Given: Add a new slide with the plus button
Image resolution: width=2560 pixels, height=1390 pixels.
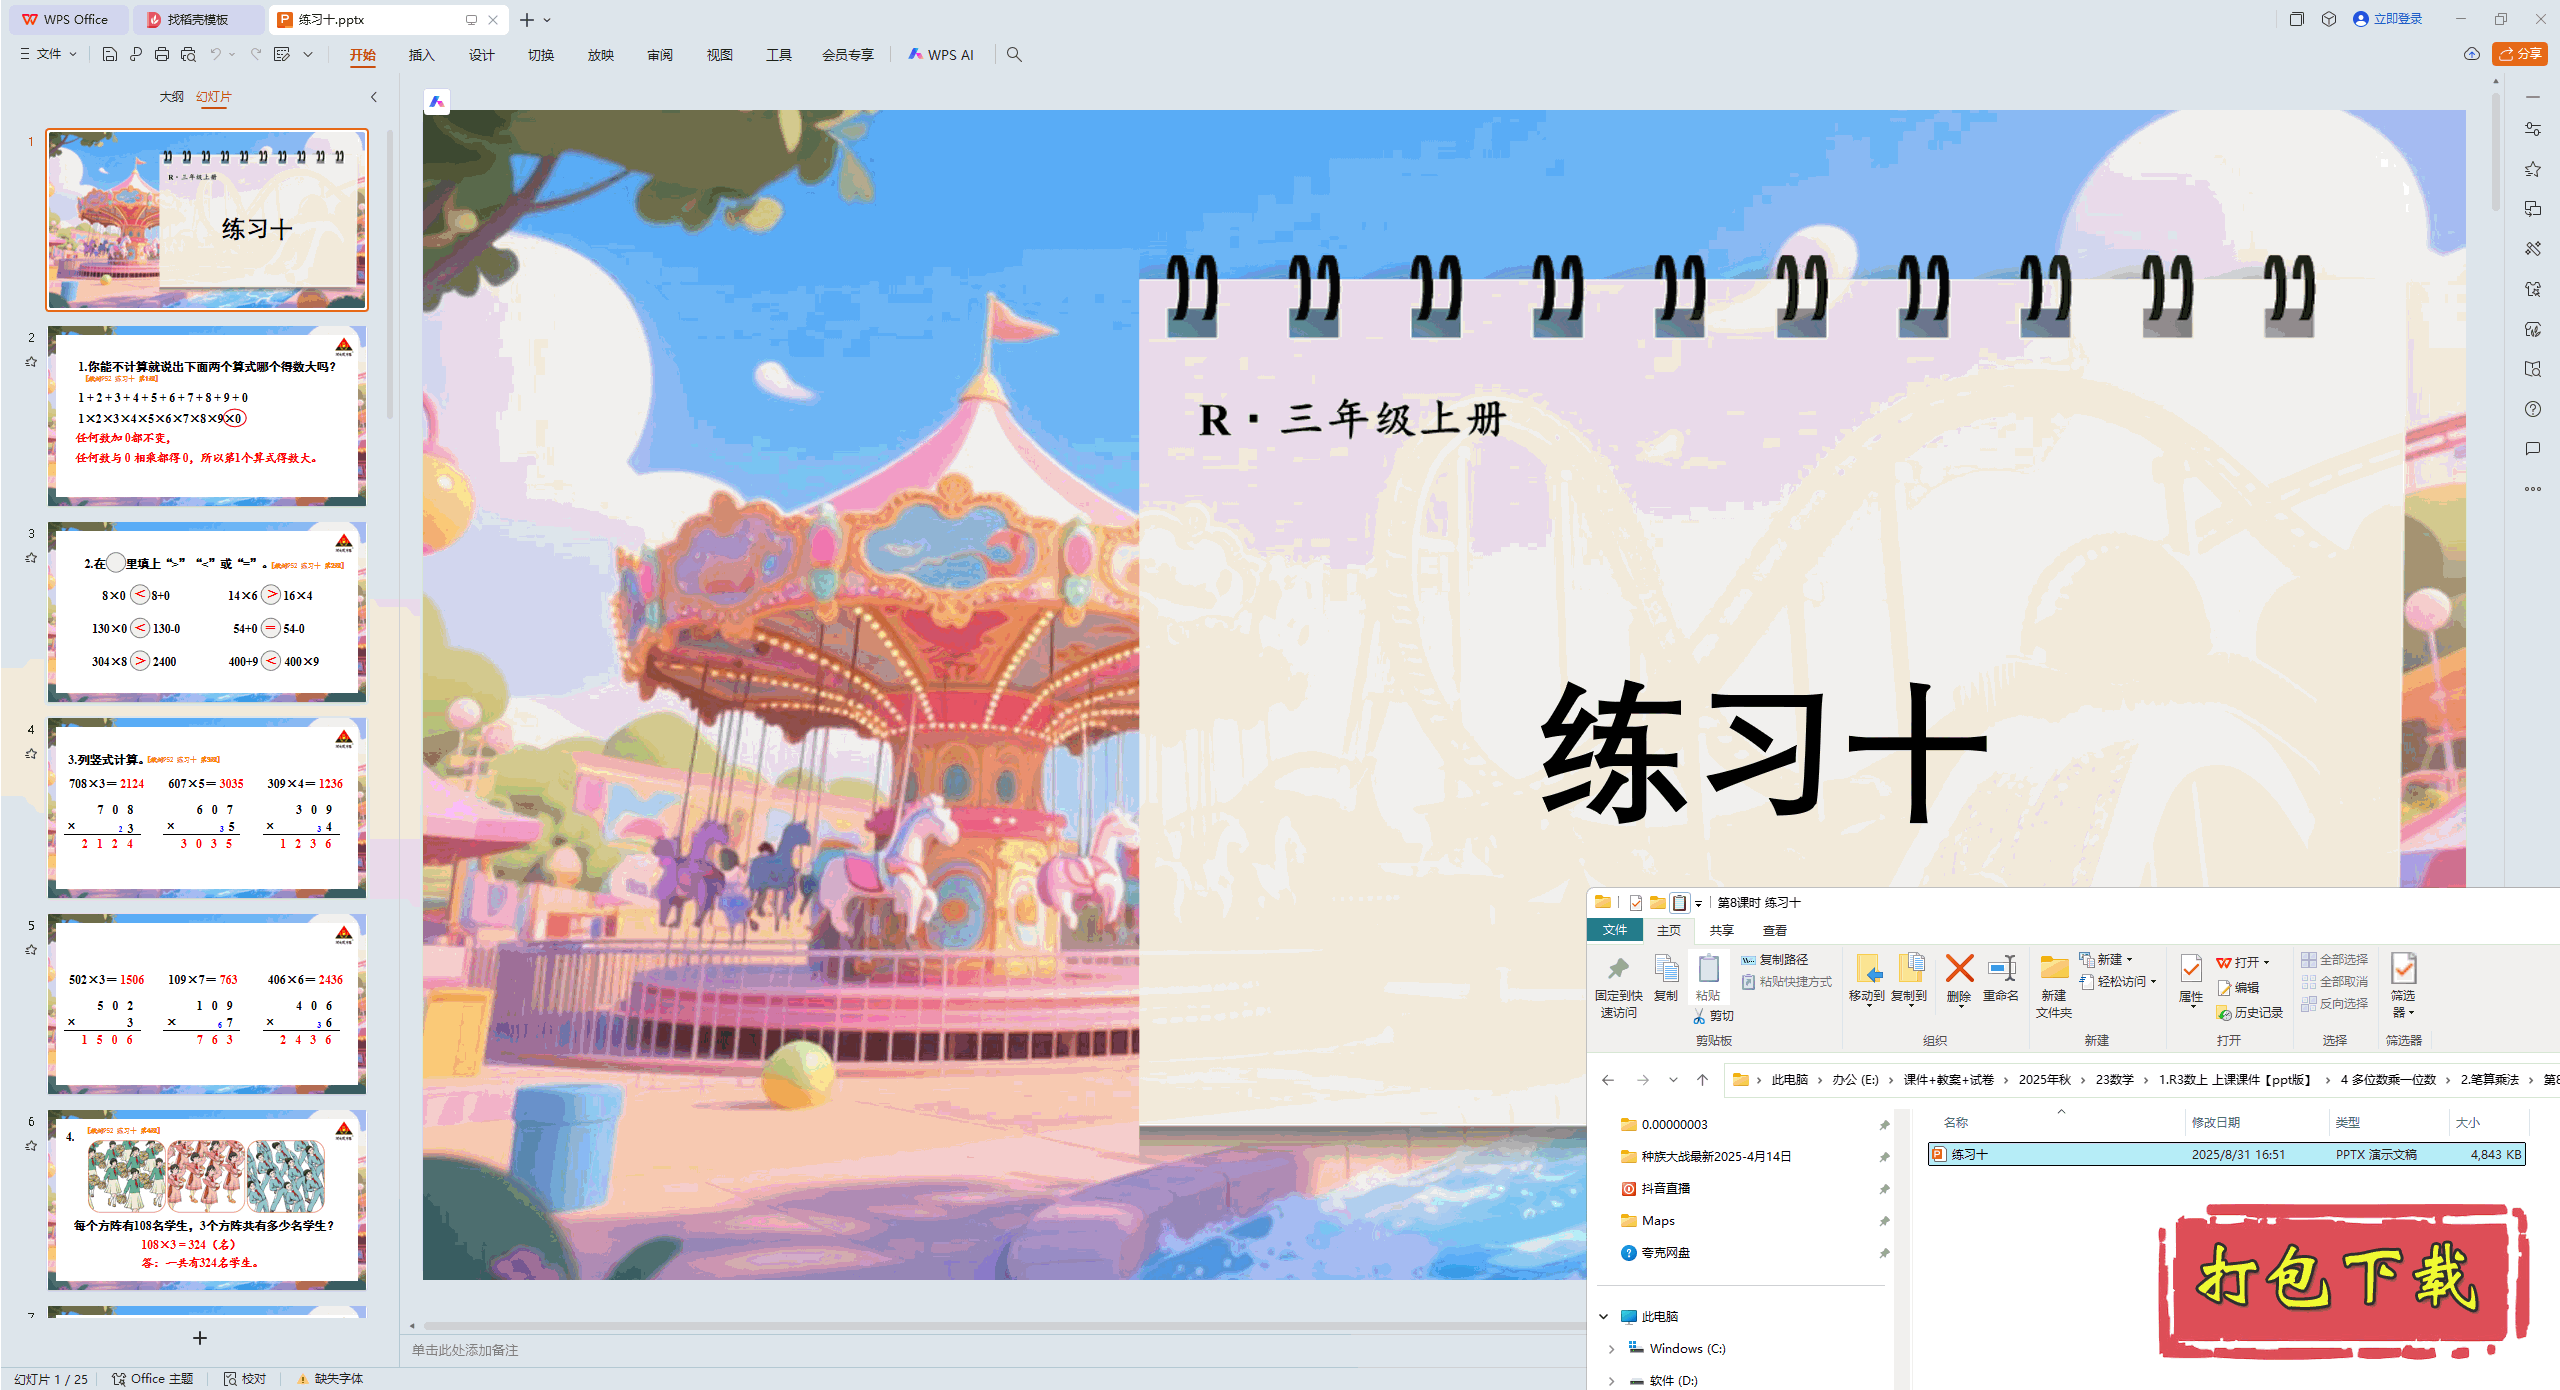Looking at the screenshot, I should (200, 1338).
